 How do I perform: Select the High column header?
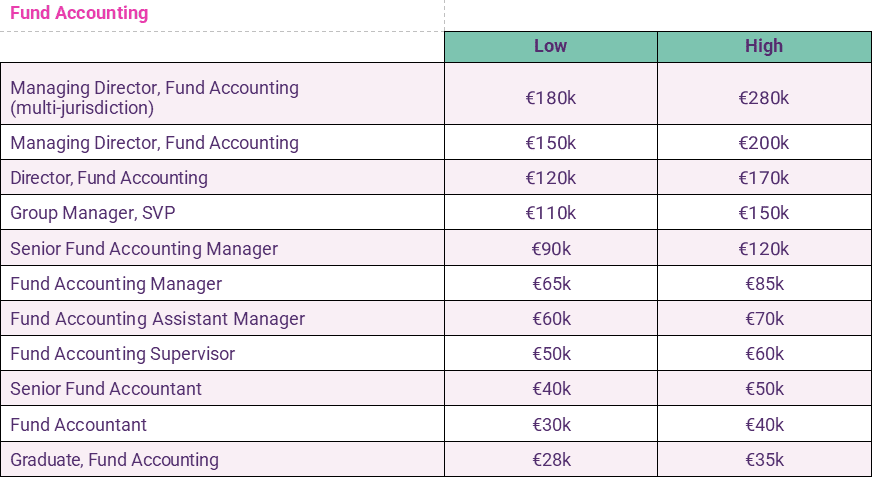pyautogui.click(x=764, y=46)
